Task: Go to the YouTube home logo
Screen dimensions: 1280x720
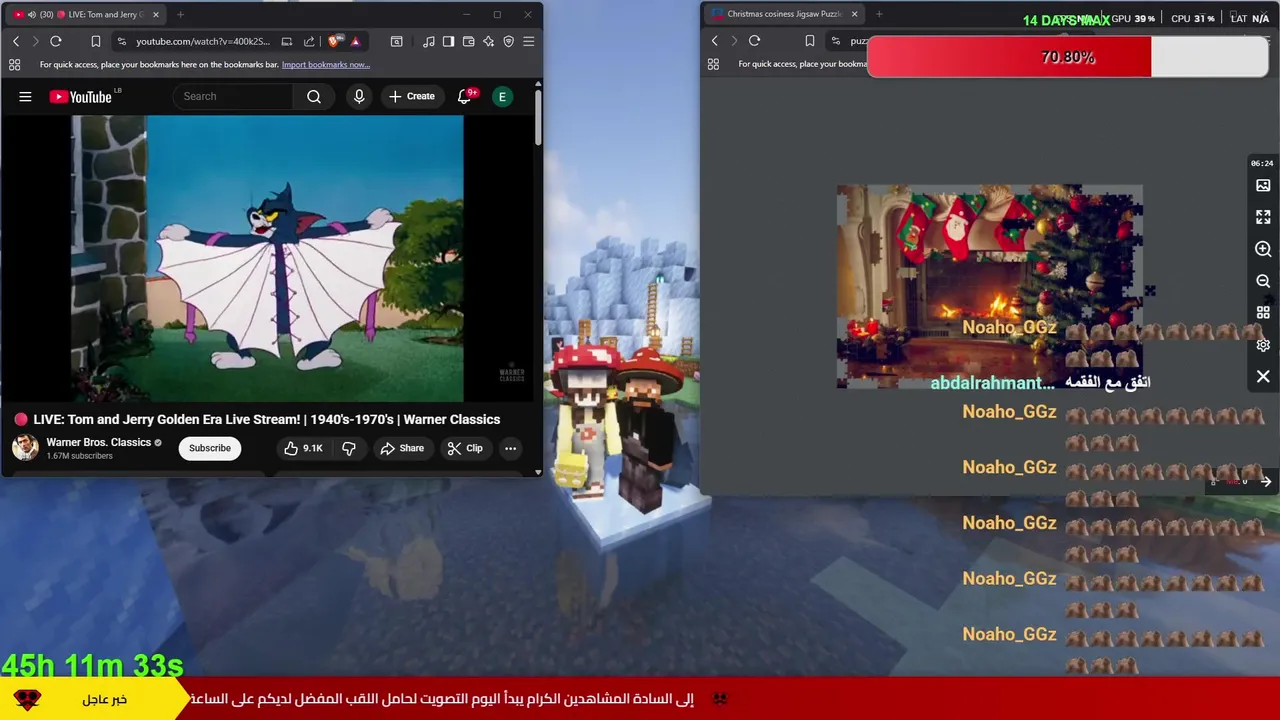Action: 81,96
